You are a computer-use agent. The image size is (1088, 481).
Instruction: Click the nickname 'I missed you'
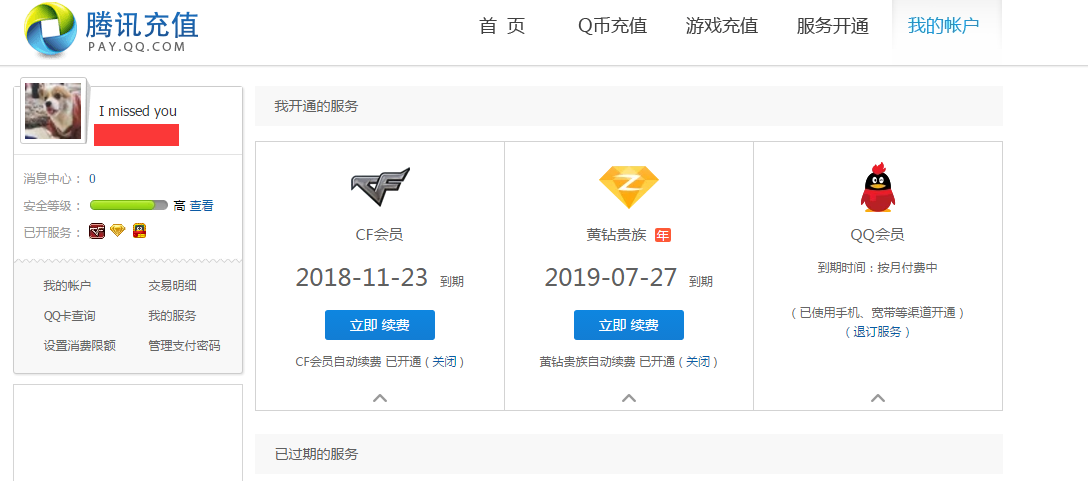137,111
